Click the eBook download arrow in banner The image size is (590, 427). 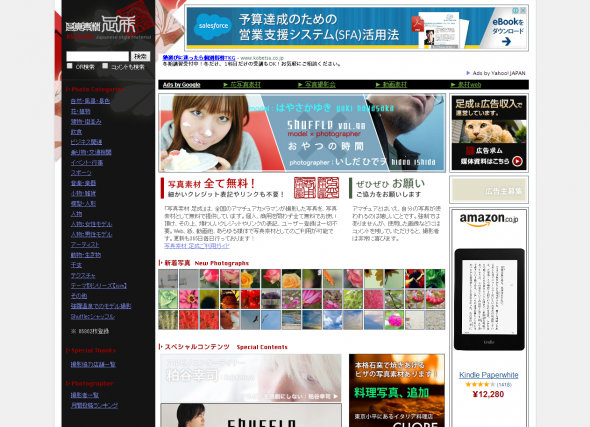[506, 41]
